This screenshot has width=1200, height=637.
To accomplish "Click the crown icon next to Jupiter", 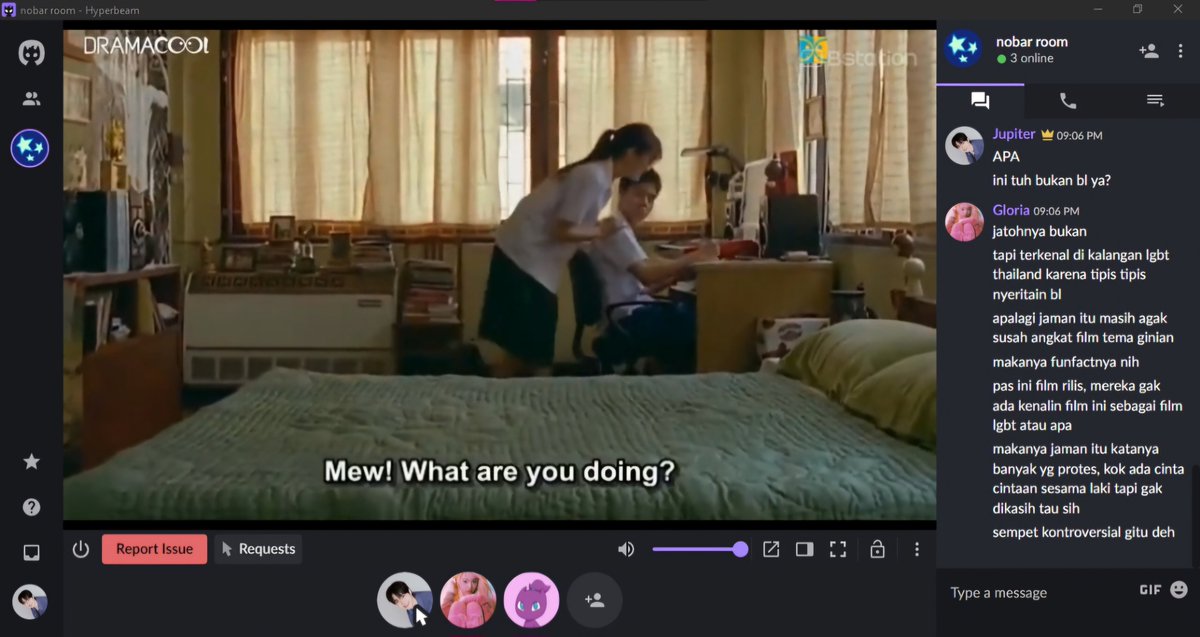I will pyautogui.click(x=1047, y=134).
